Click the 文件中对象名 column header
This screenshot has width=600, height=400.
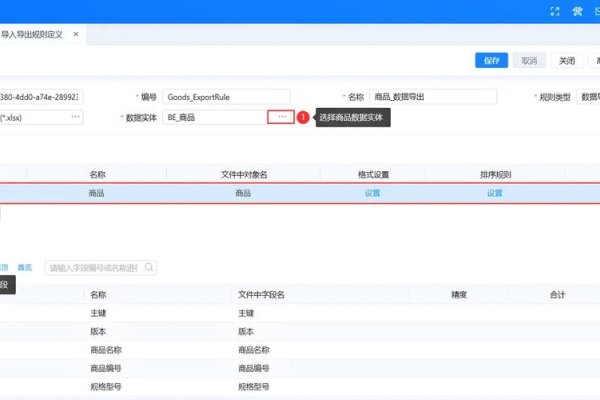(244, 175)
